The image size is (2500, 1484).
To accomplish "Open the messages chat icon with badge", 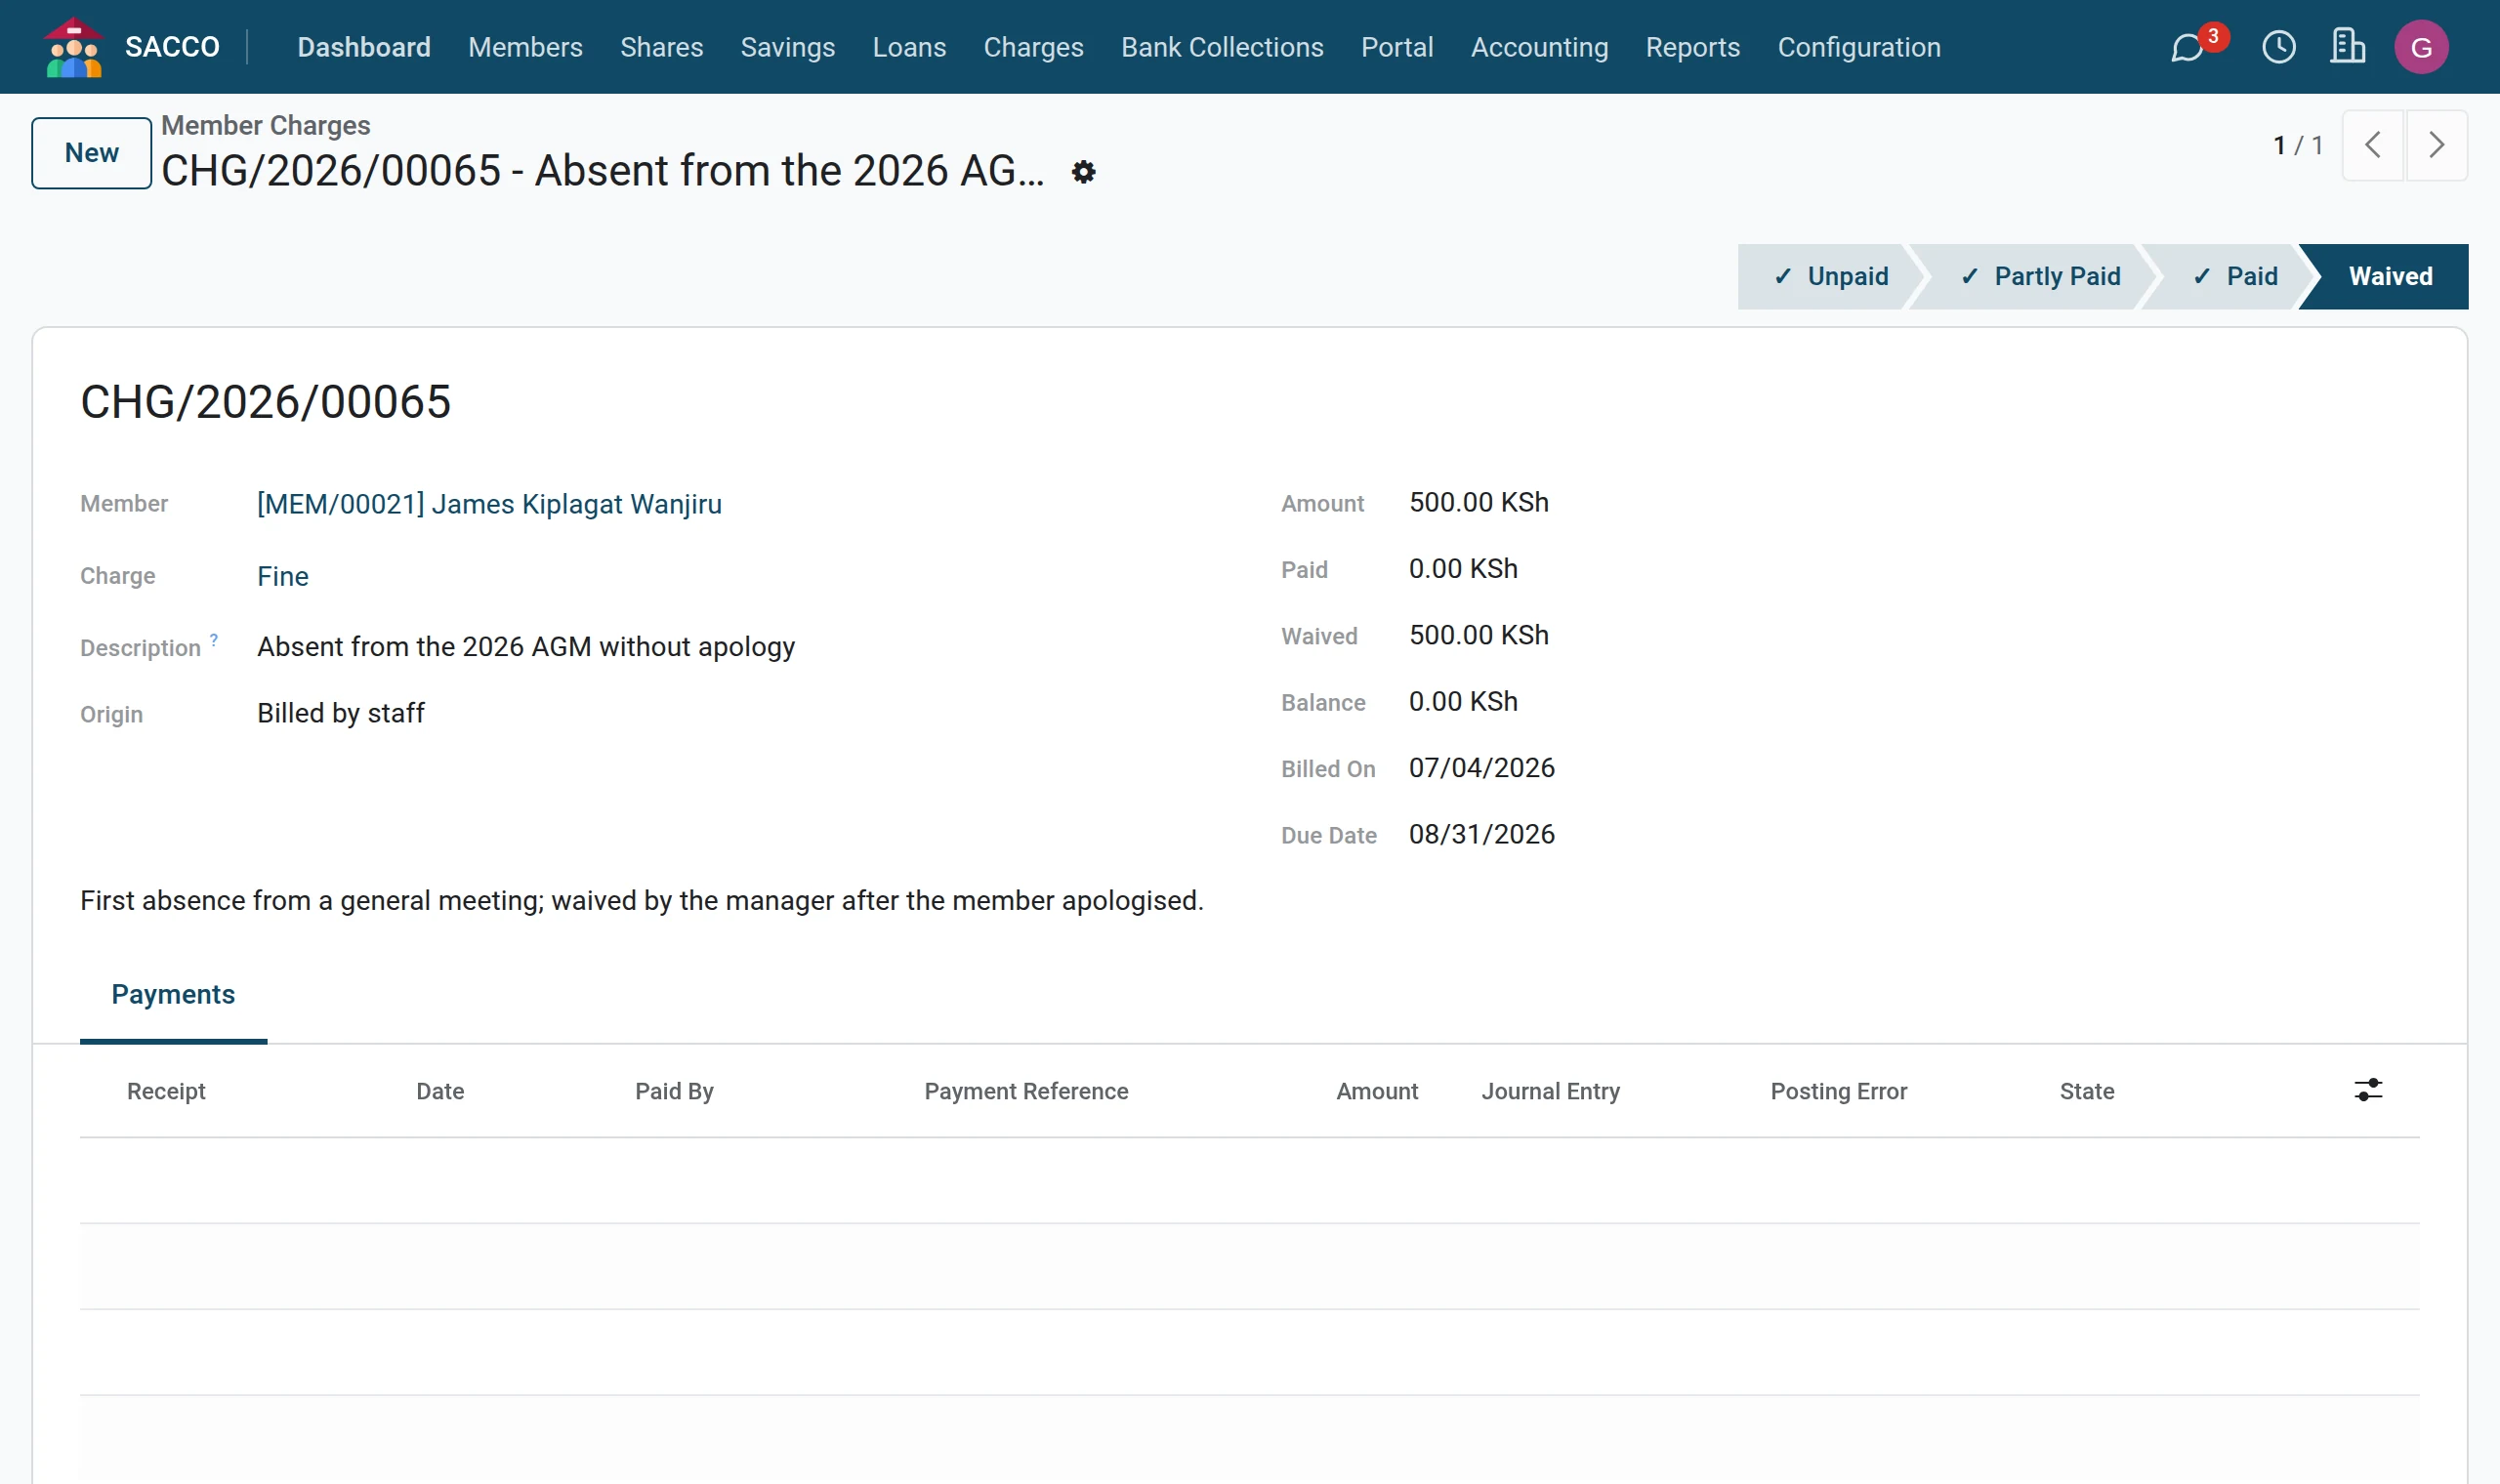I will coord(2188,47).
